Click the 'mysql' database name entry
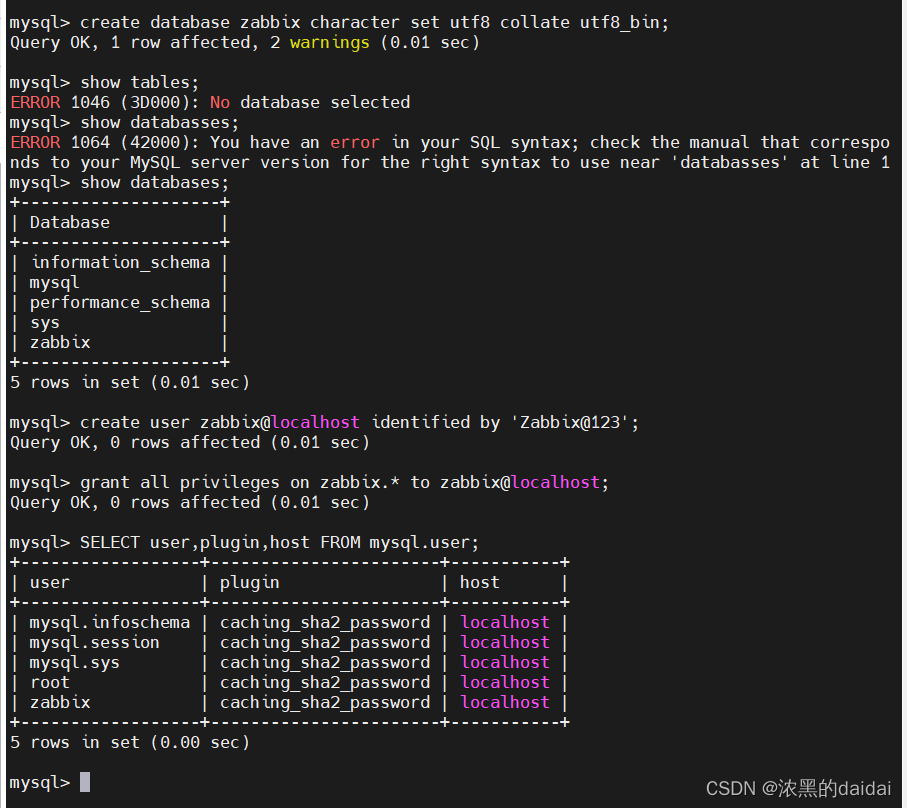This screenshot has width=907, height=808. point(54,282)
